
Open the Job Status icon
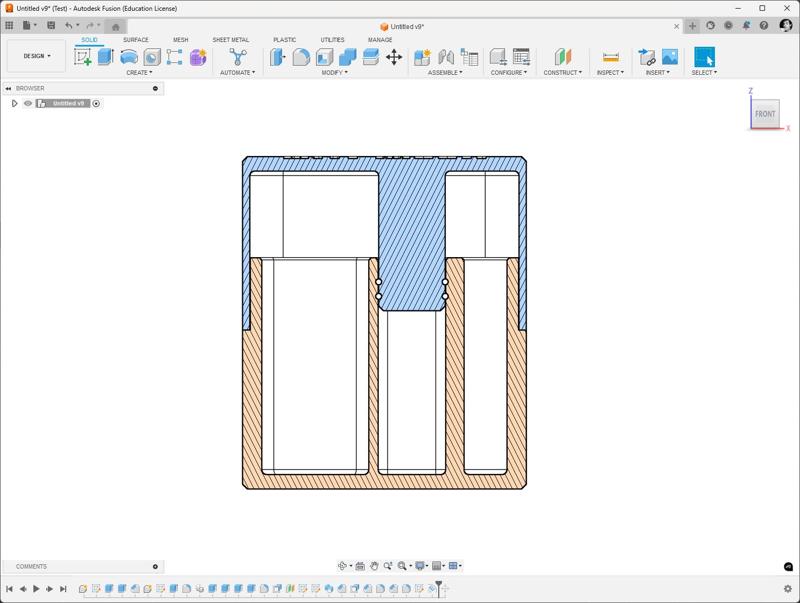point(728,26)
